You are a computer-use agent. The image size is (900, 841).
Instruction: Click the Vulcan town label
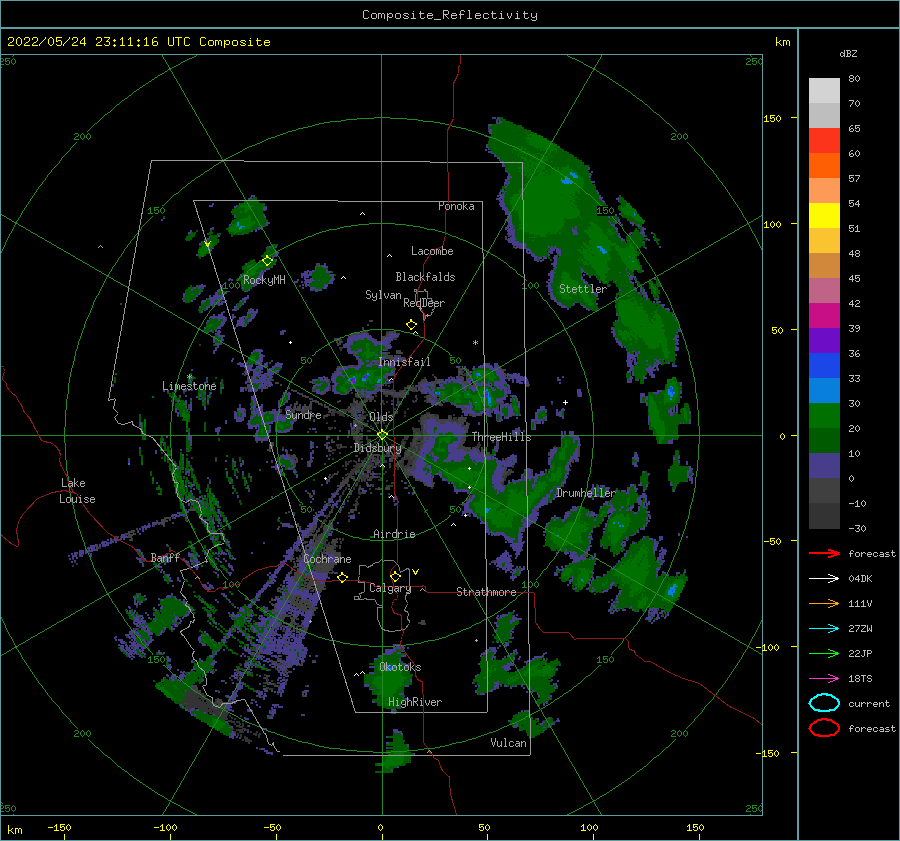508,743
